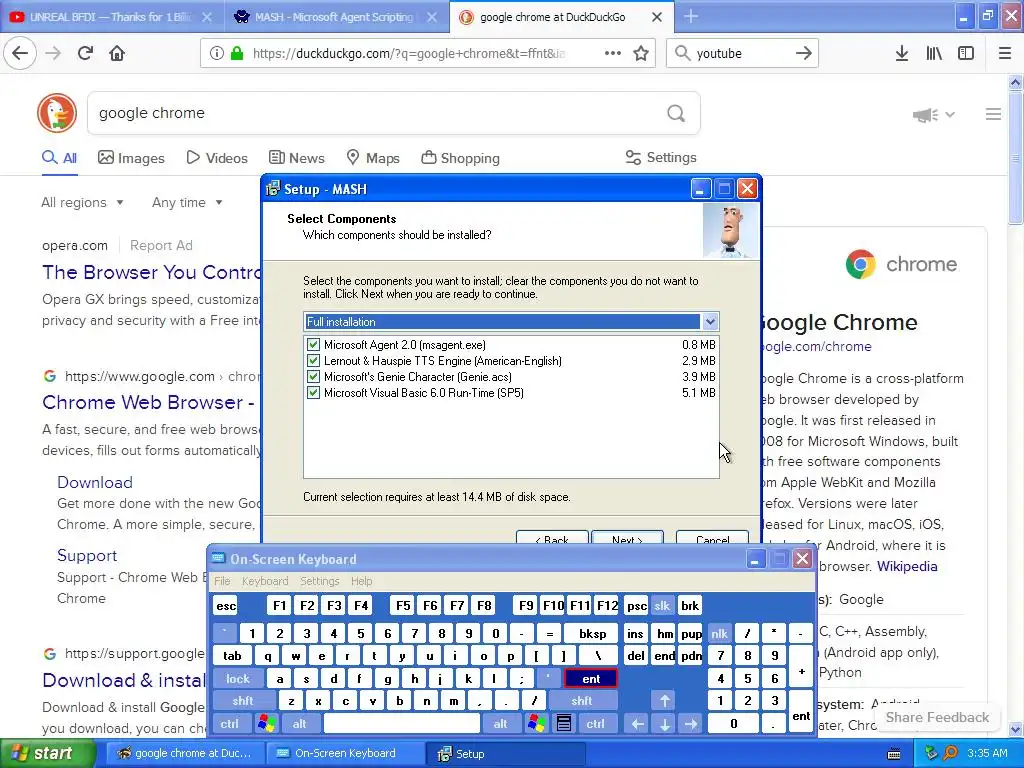Bookmark this page with the star icon

point(641,53)
